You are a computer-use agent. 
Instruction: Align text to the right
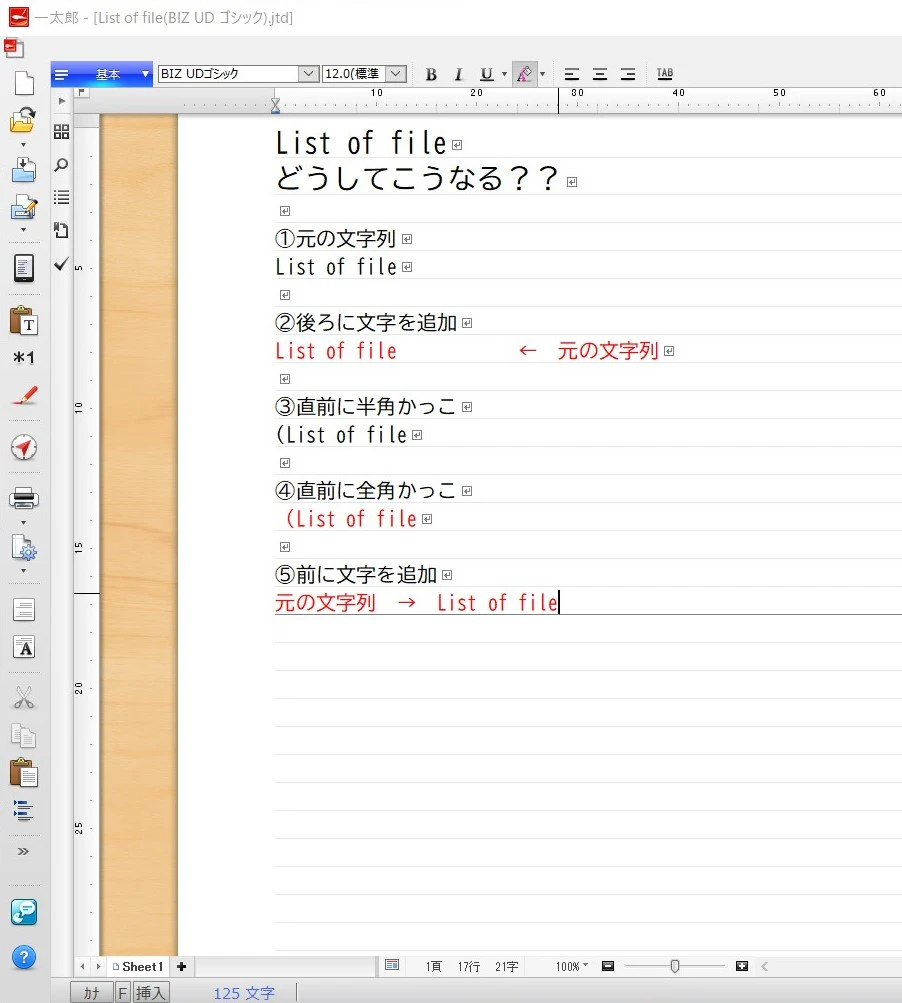click(628, 74)
